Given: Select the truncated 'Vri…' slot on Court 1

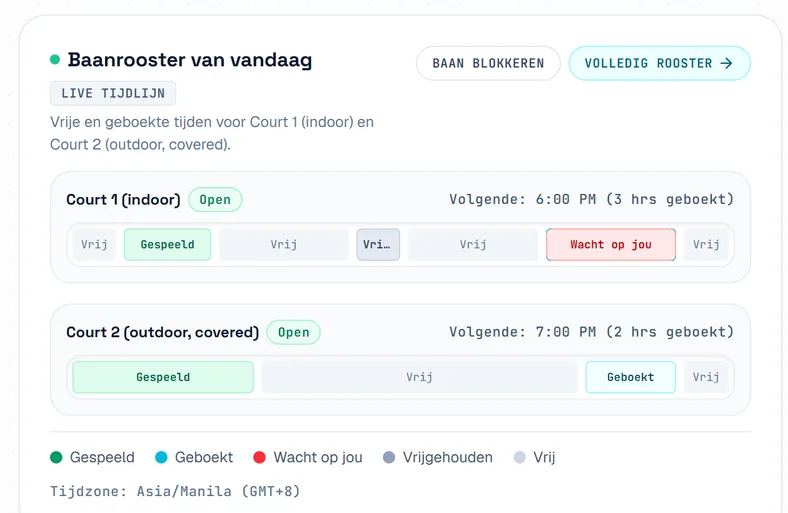Looking at the screenshot, I should (378, 245).
